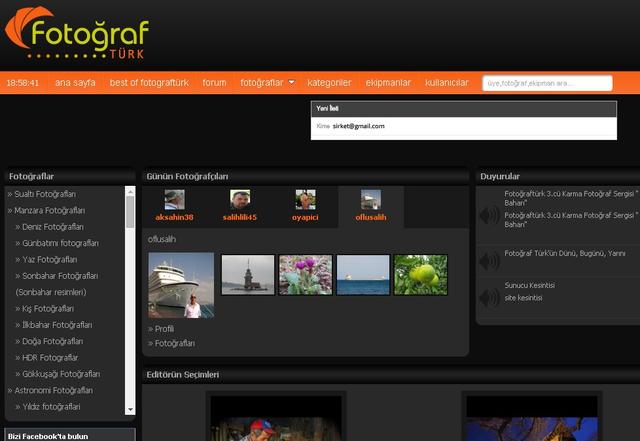Click the Kime email field sirket@gmail.com
This screenshot has width=640, height=441.
pyautogui.click(x=464, y=126)
